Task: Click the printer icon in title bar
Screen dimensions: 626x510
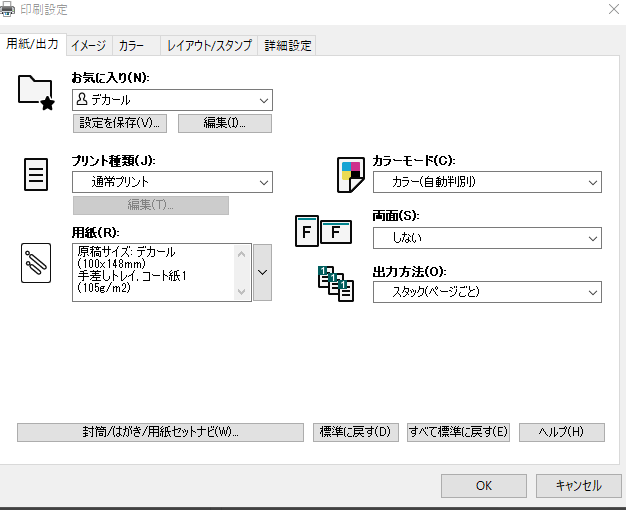Action: coord(7,10)
